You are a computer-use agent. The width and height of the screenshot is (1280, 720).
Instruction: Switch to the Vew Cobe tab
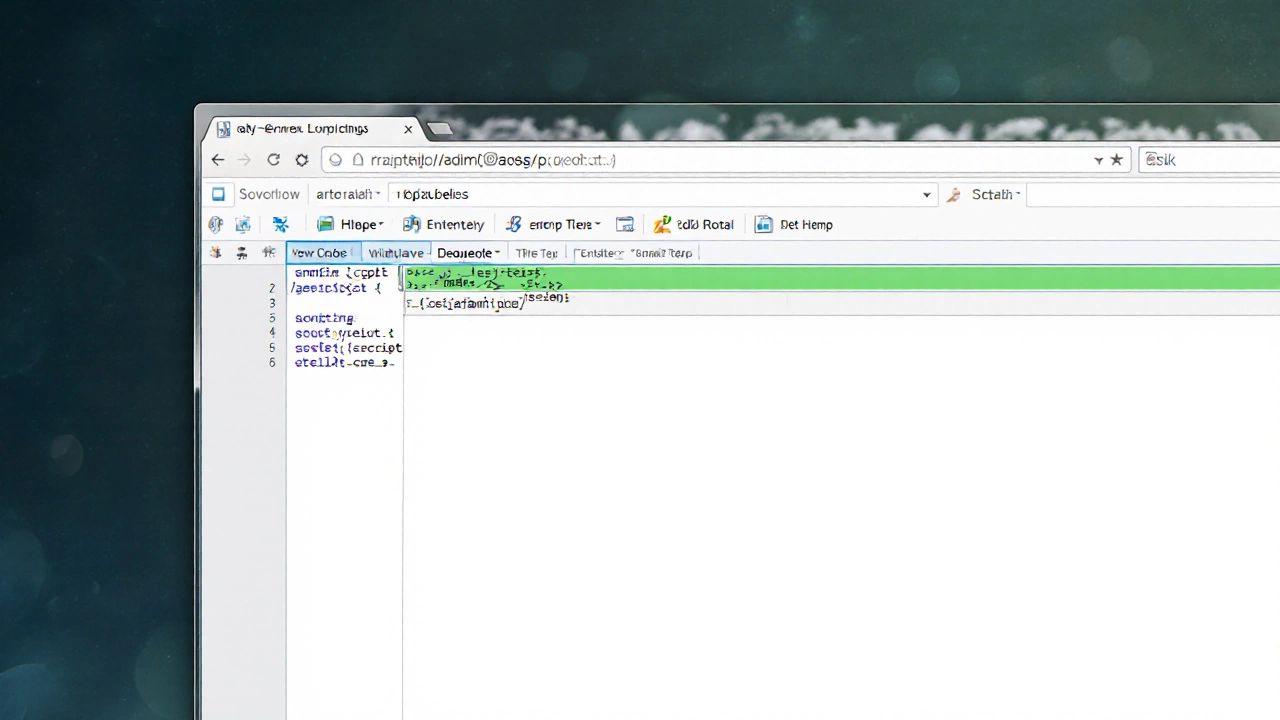point(319,253)
